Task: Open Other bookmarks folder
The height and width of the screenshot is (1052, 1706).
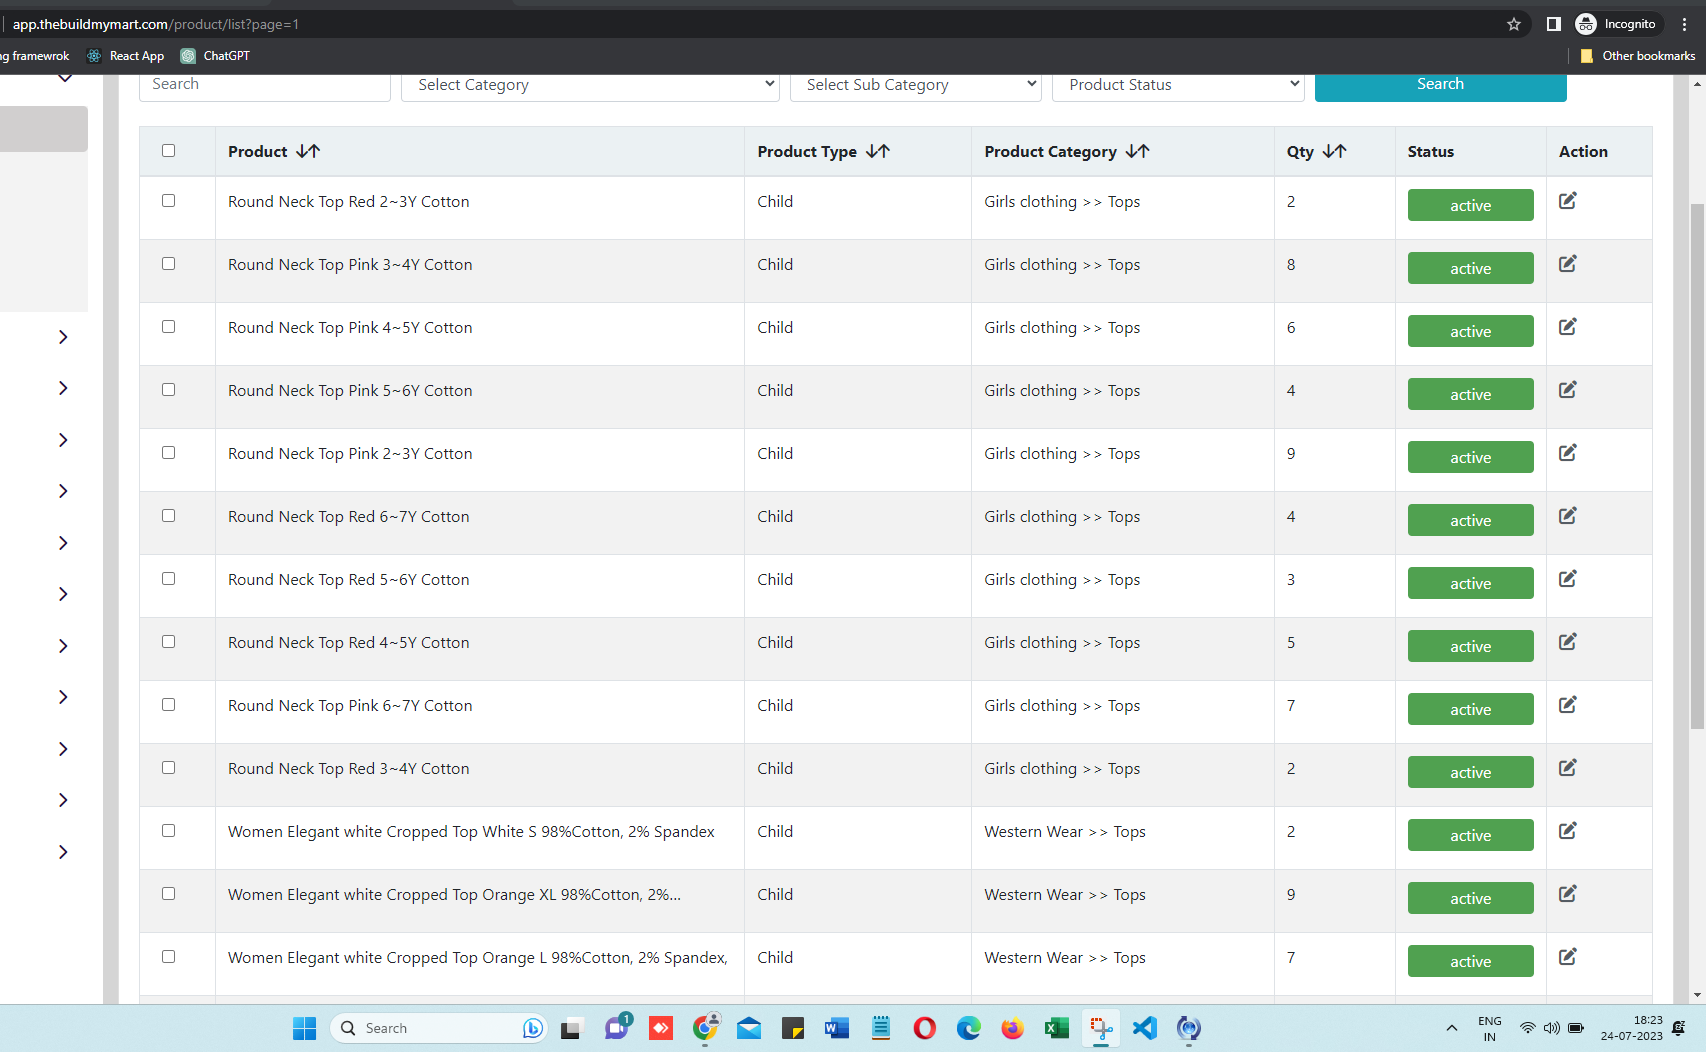Action: click(1637, 56)
